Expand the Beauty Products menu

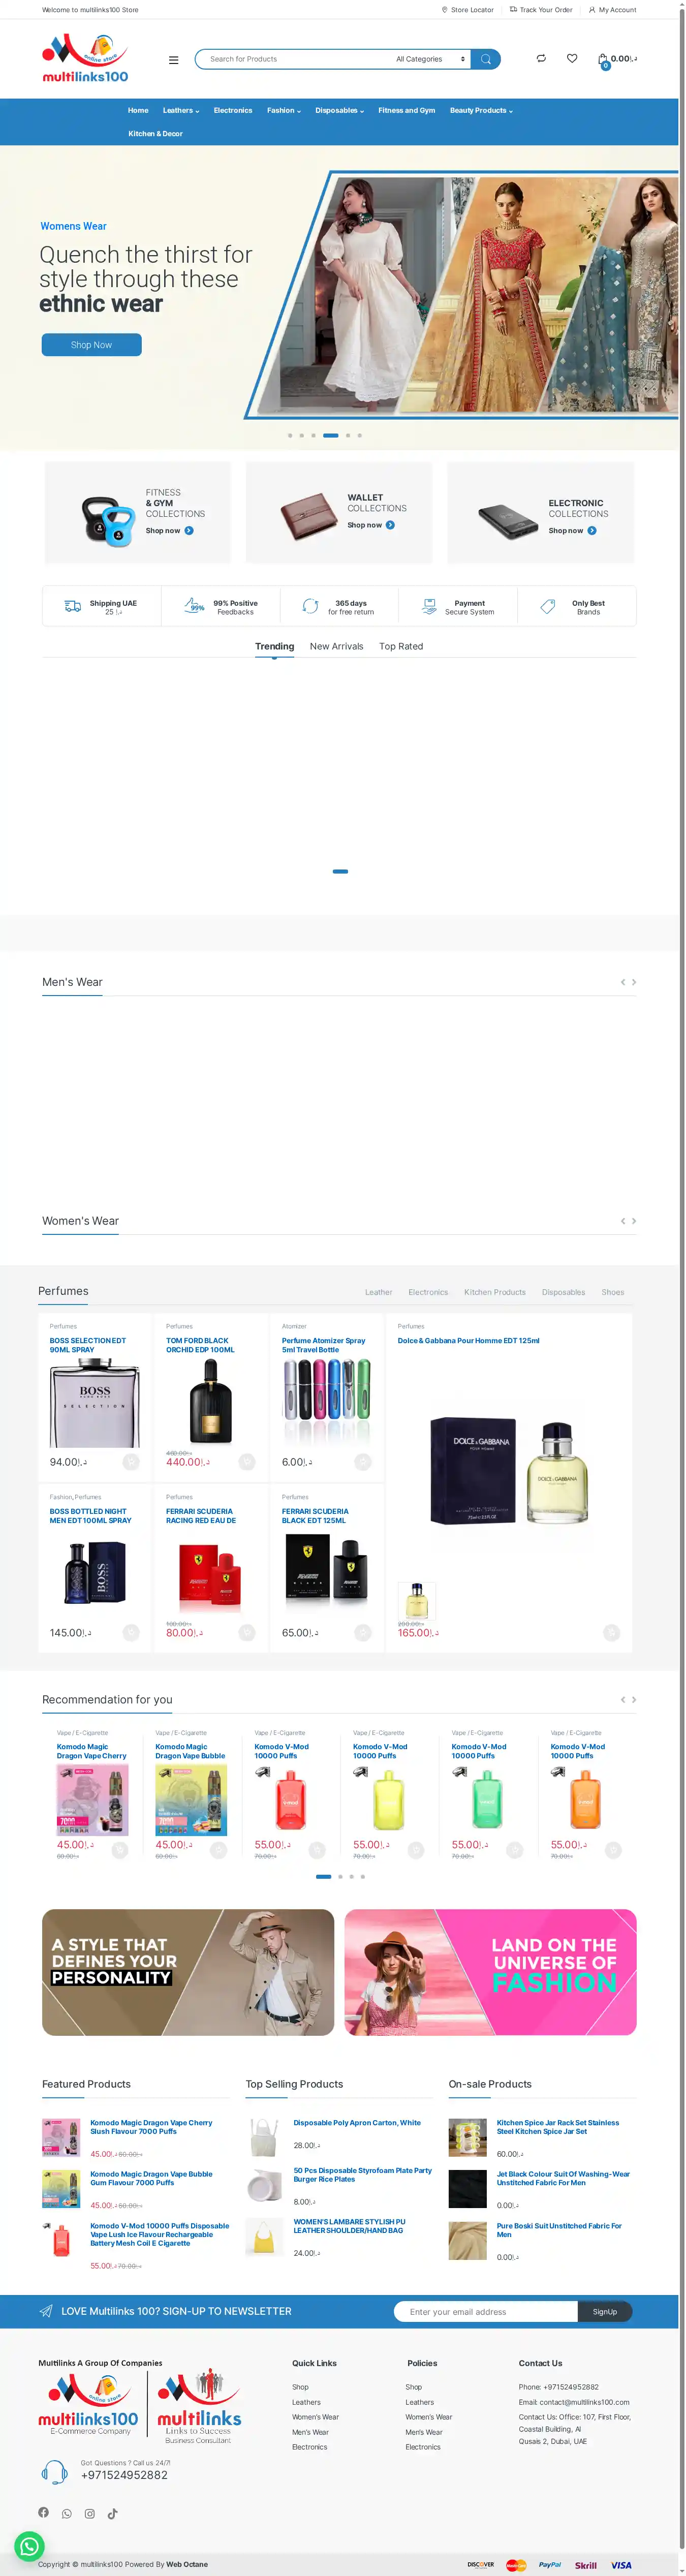point(481,110)
